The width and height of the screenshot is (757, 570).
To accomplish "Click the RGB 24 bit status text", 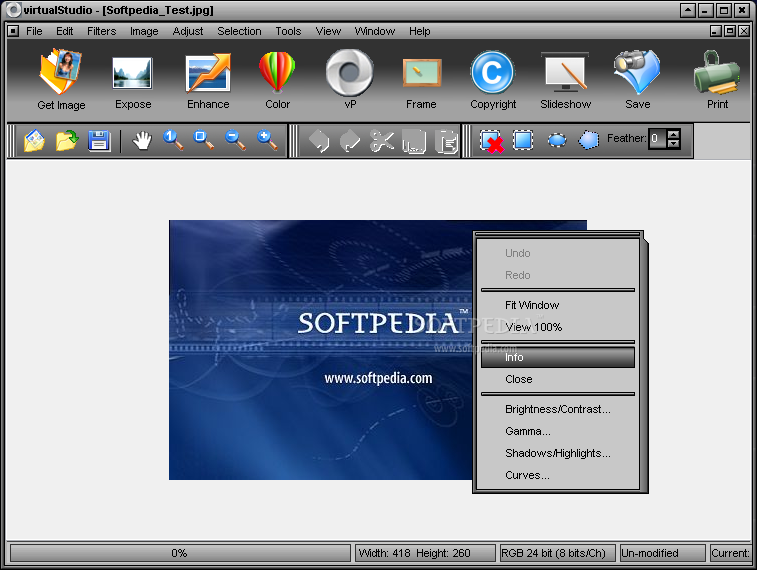I will (x=558, y=553).
